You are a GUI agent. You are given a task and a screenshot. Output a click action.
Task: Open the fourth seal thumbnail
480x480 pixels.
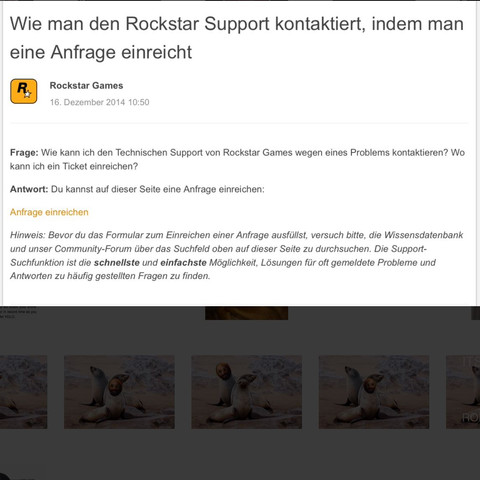pos(374,392)
